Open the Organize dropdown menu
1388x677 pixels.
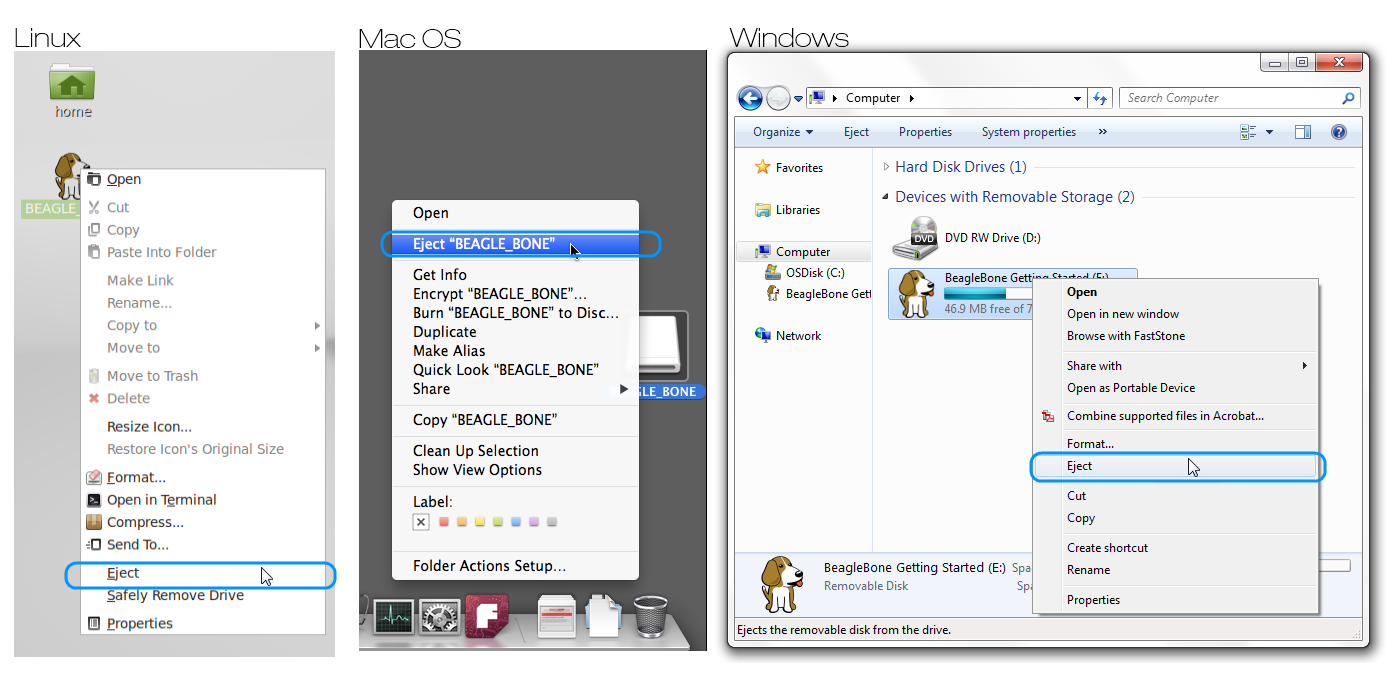click(783, 132)
